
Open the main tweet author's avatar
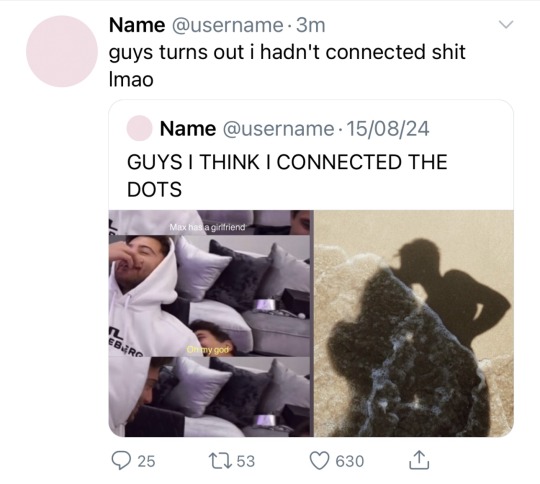click(62, 51)
